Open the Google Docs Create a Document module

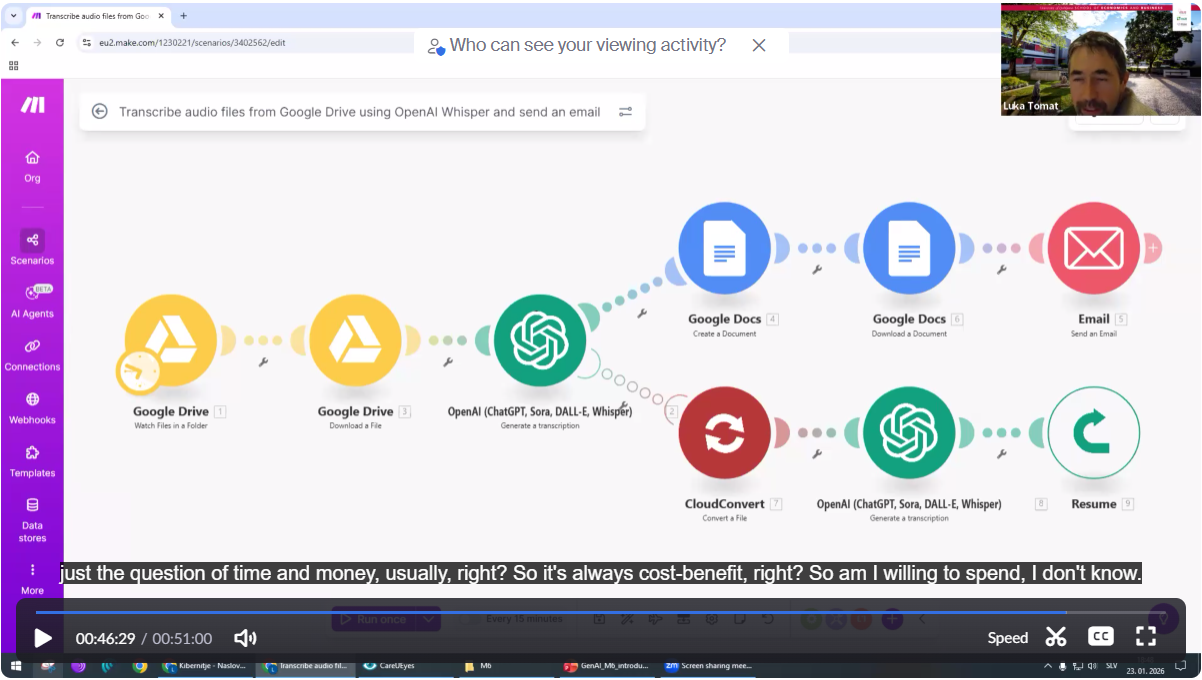tap(724, 249)
